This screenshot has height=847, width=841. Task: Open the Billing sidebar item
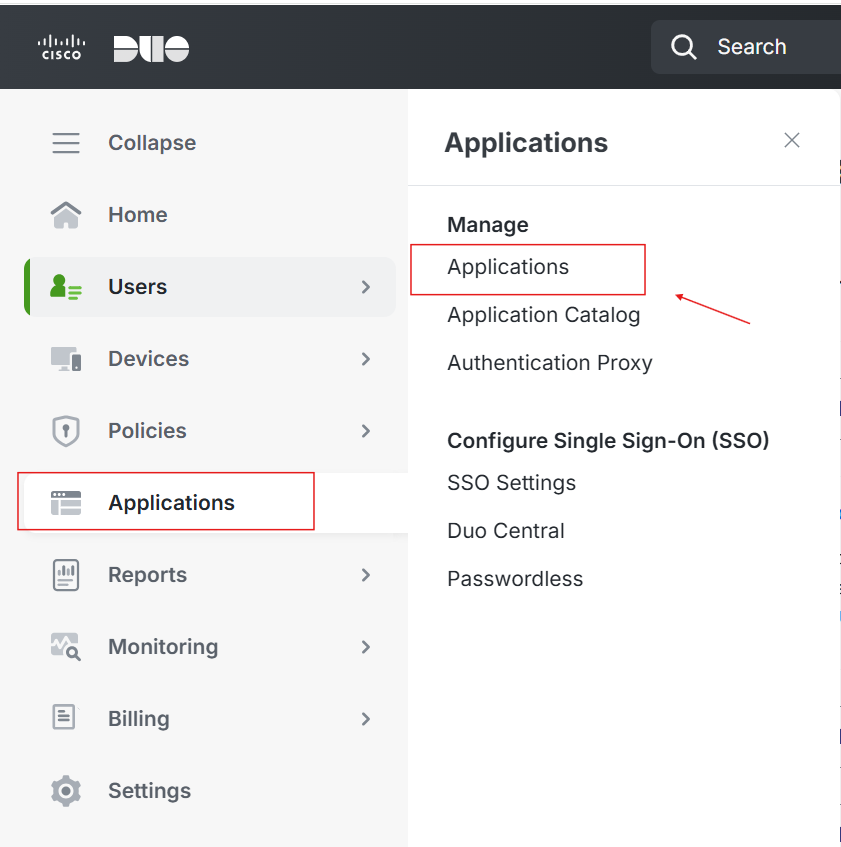point(139,719)
